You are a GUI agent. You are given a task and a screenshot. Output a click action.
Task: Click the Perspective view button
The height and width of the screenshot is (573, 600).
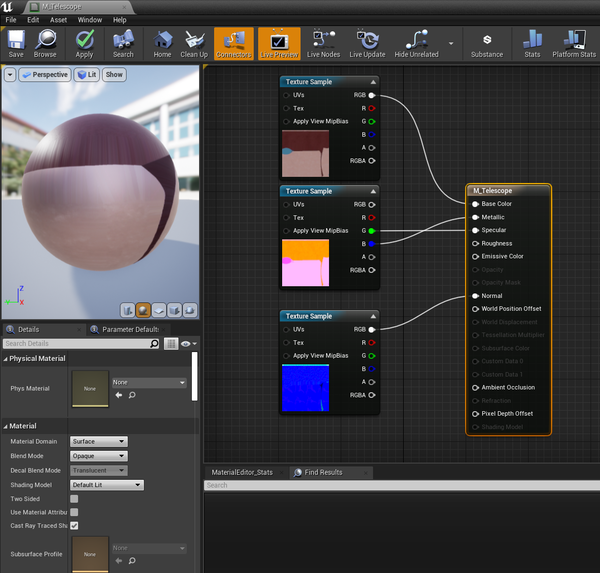coord(45,75)
